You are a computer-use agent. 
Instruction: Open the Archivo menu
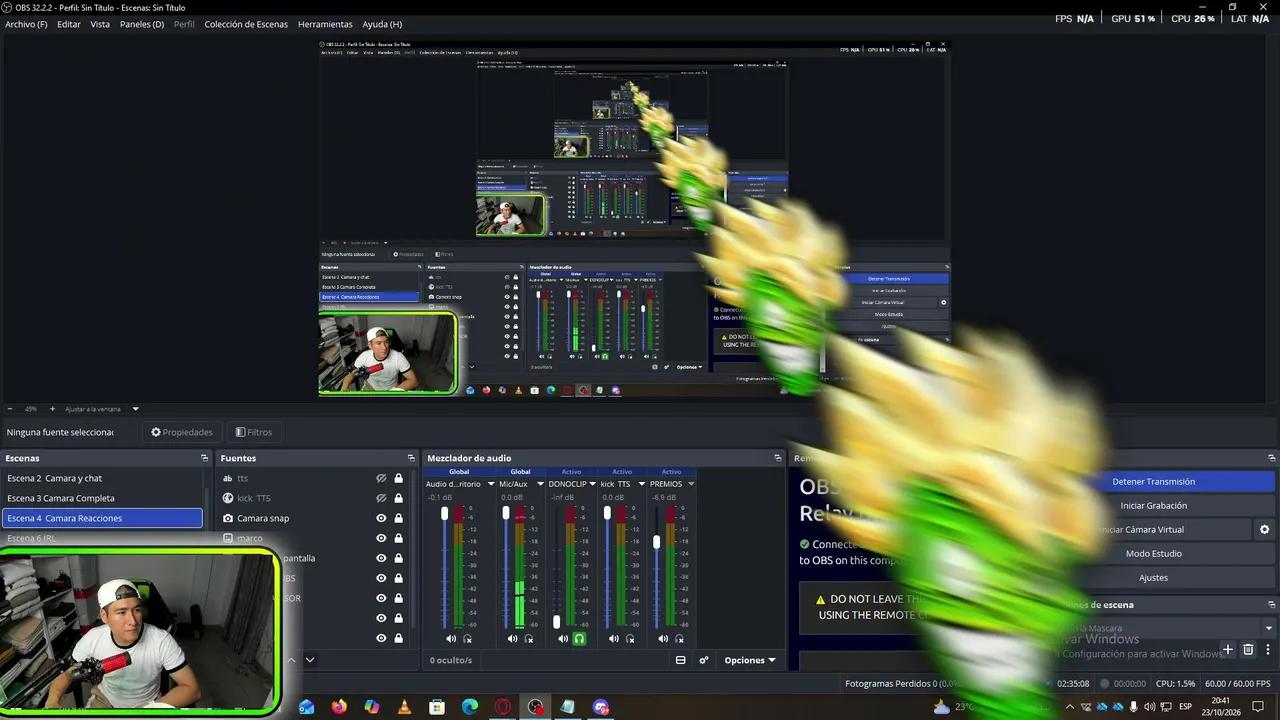[26, 24]
